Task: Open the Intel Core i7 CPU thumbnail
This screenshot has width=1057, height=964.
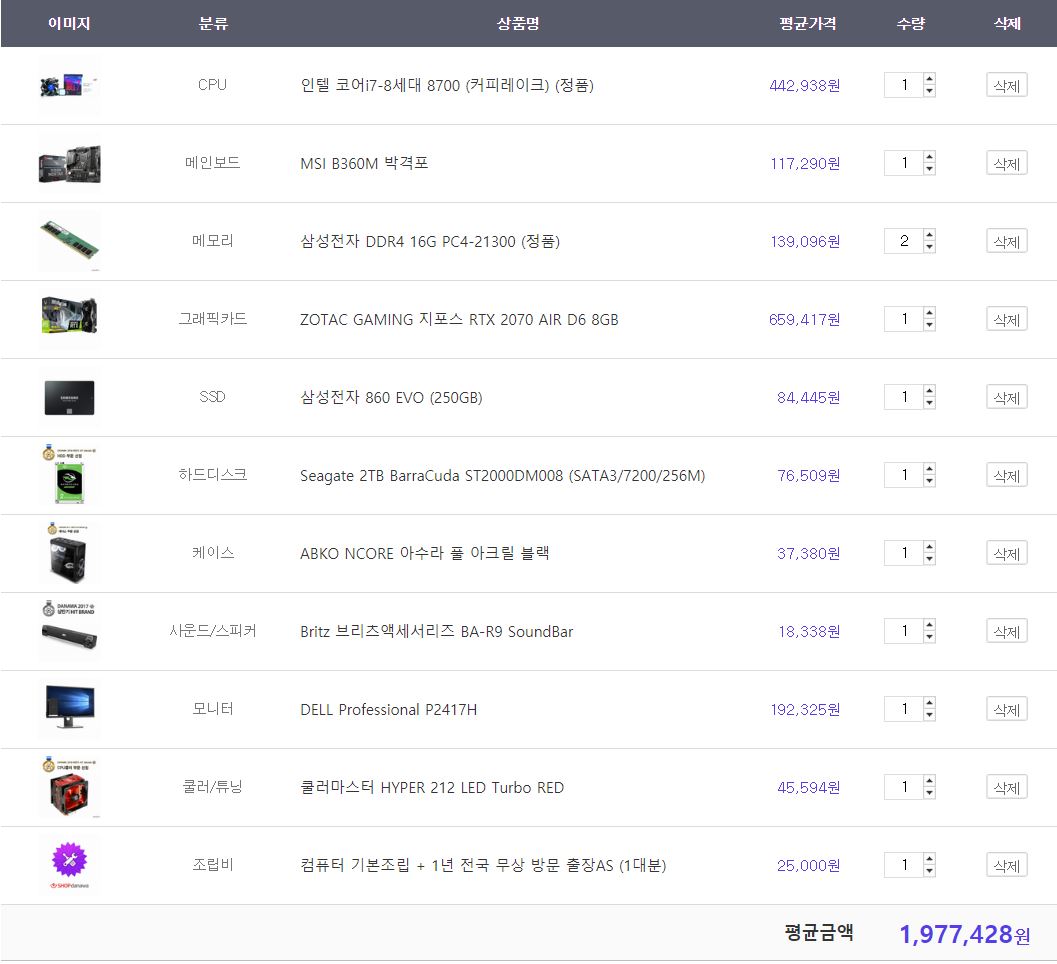Action: click(69, 86)
